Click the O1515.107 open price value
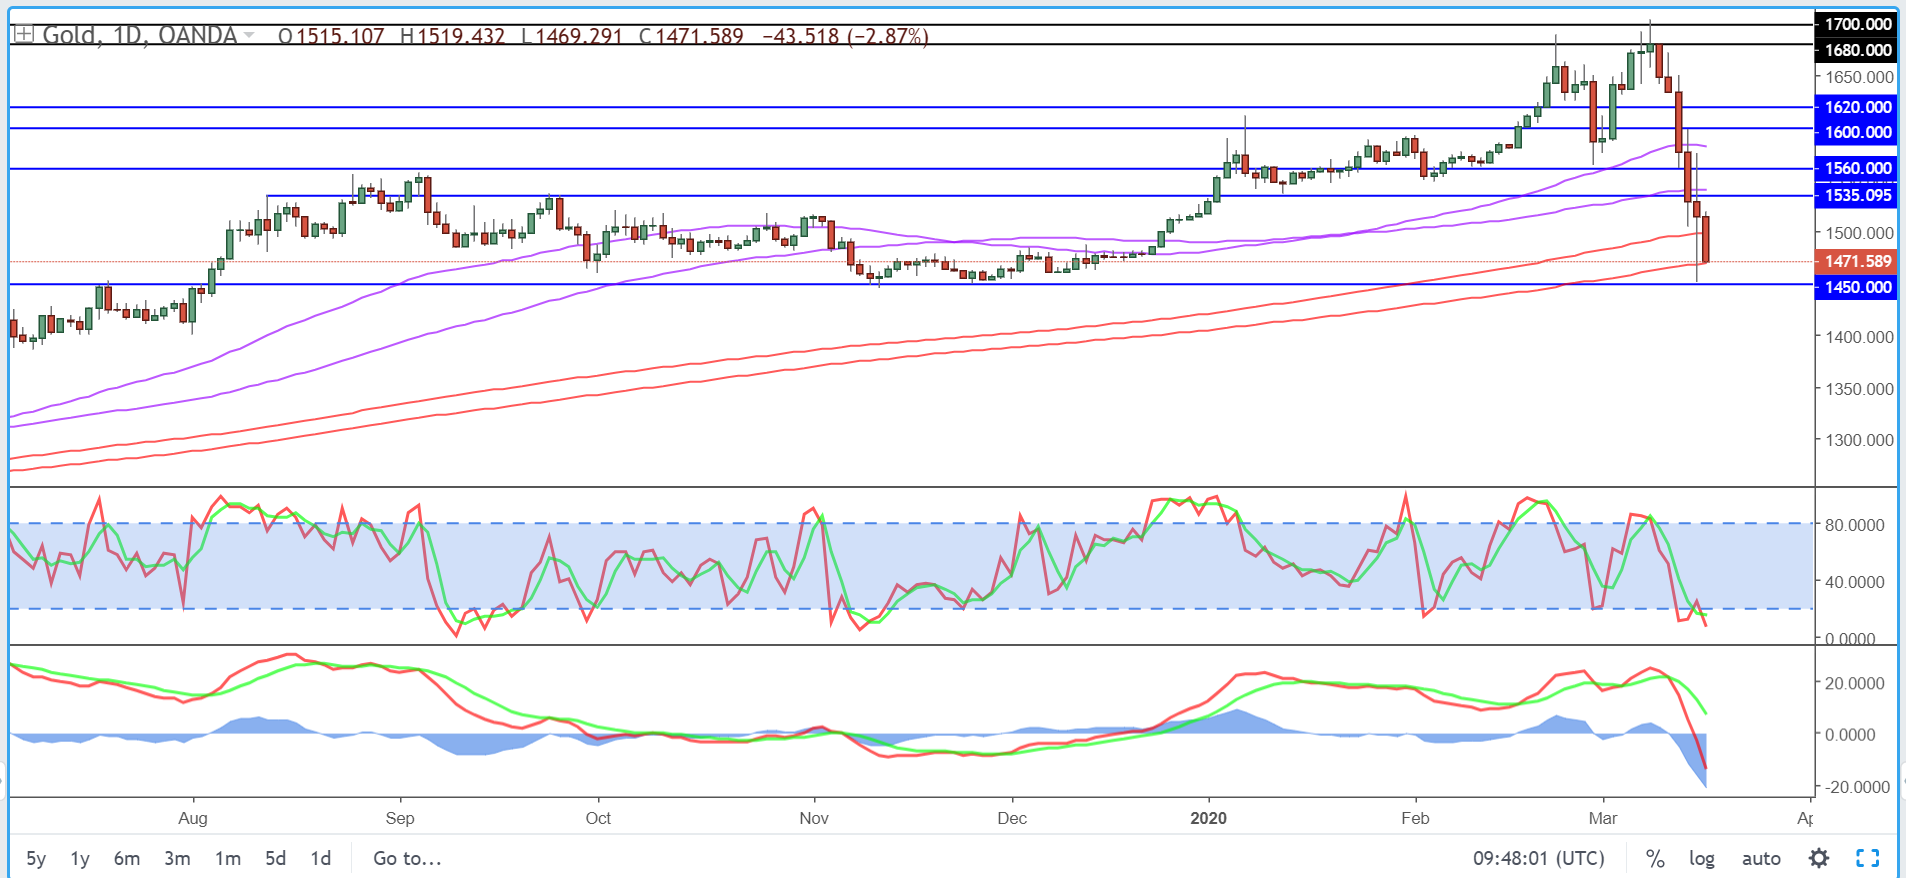This screenshot has height=878, width=1906. 331,36
